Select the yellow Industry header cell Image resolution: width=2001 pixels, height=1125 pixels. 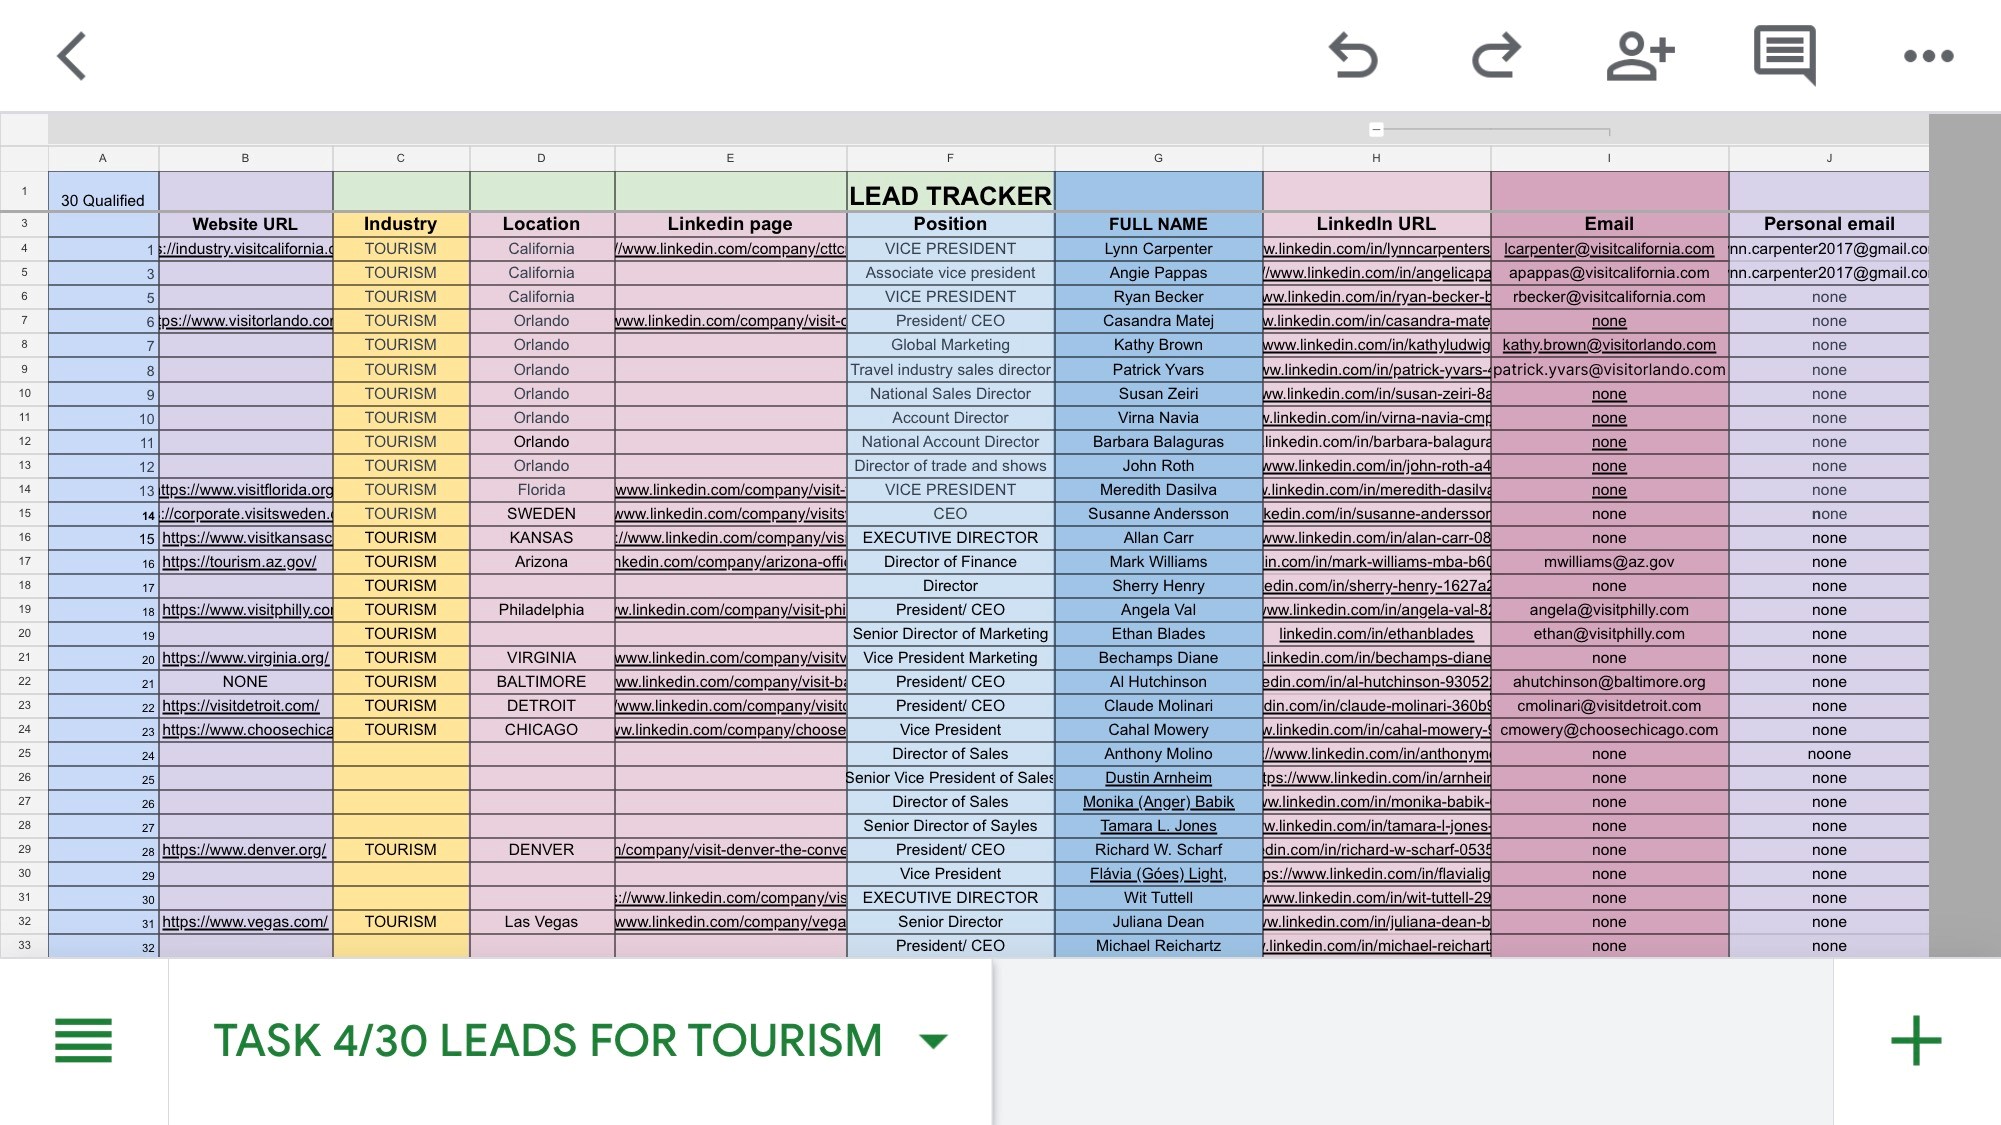[x=400, y=224]
